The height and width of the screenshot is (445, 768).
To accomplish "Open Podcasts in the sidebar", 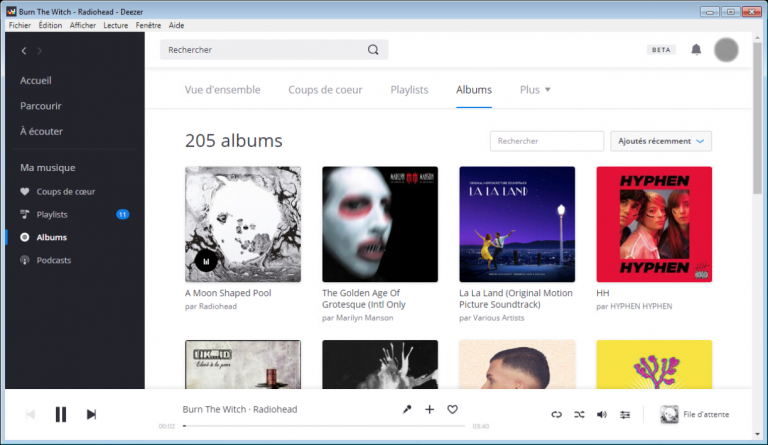I will pos(54,260).
